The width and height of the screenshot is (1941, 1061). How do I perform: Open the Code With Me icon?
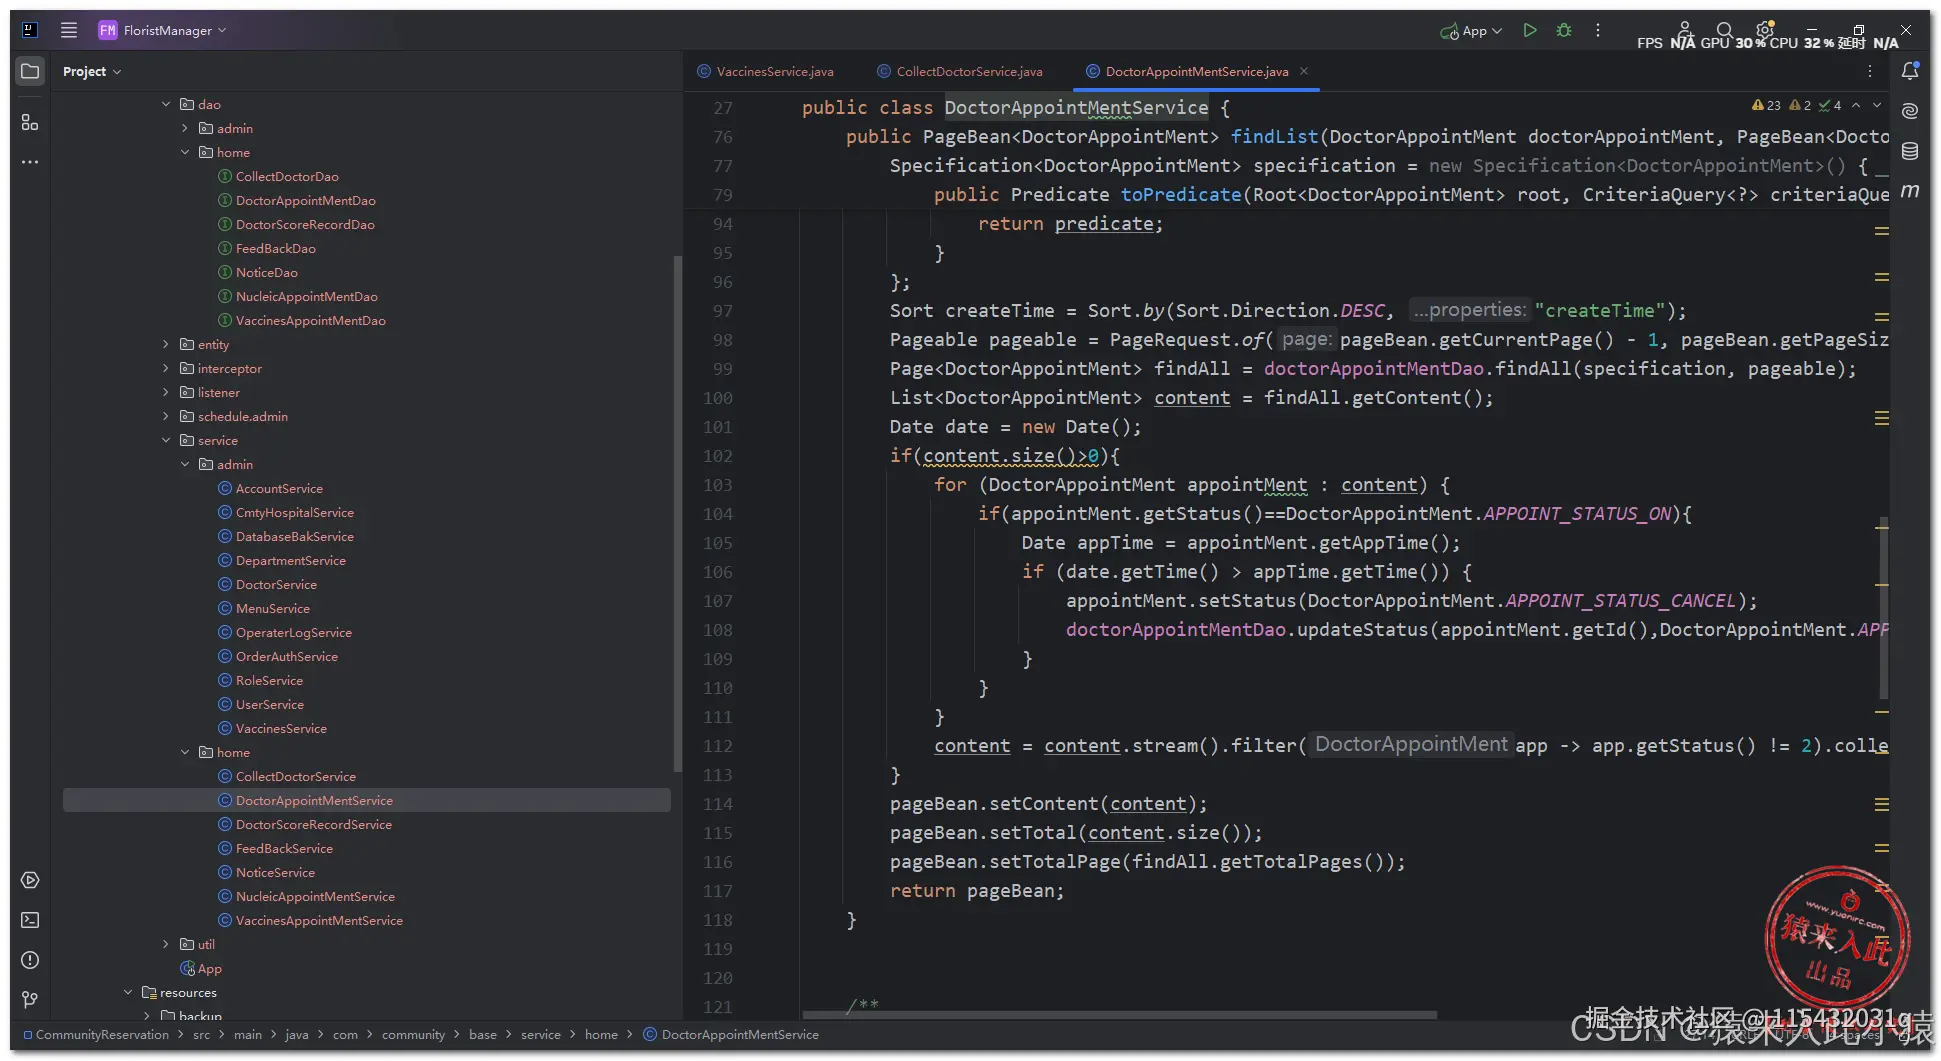[1685, 30]
